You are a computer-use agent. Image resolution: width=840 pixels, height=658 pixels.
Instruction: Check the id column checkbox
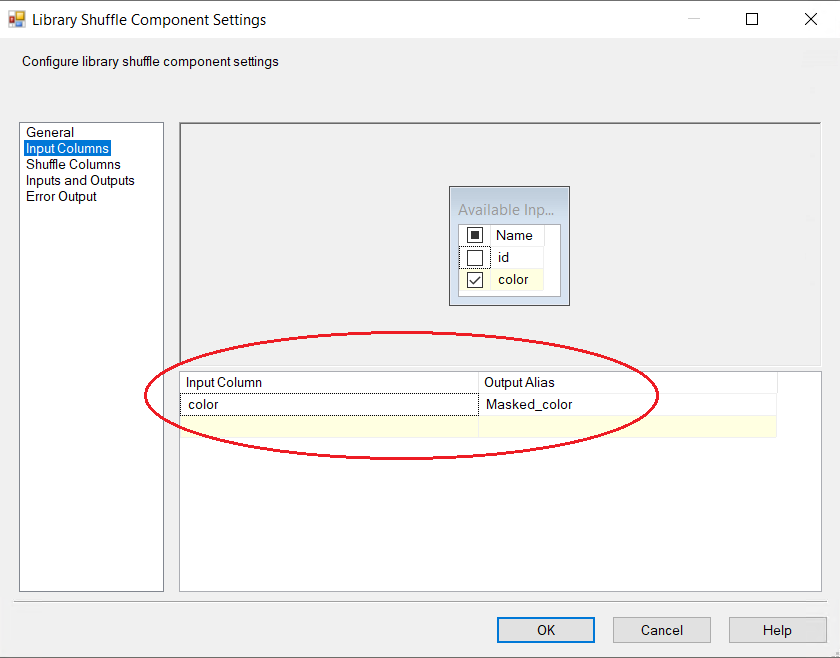(475, 258)
